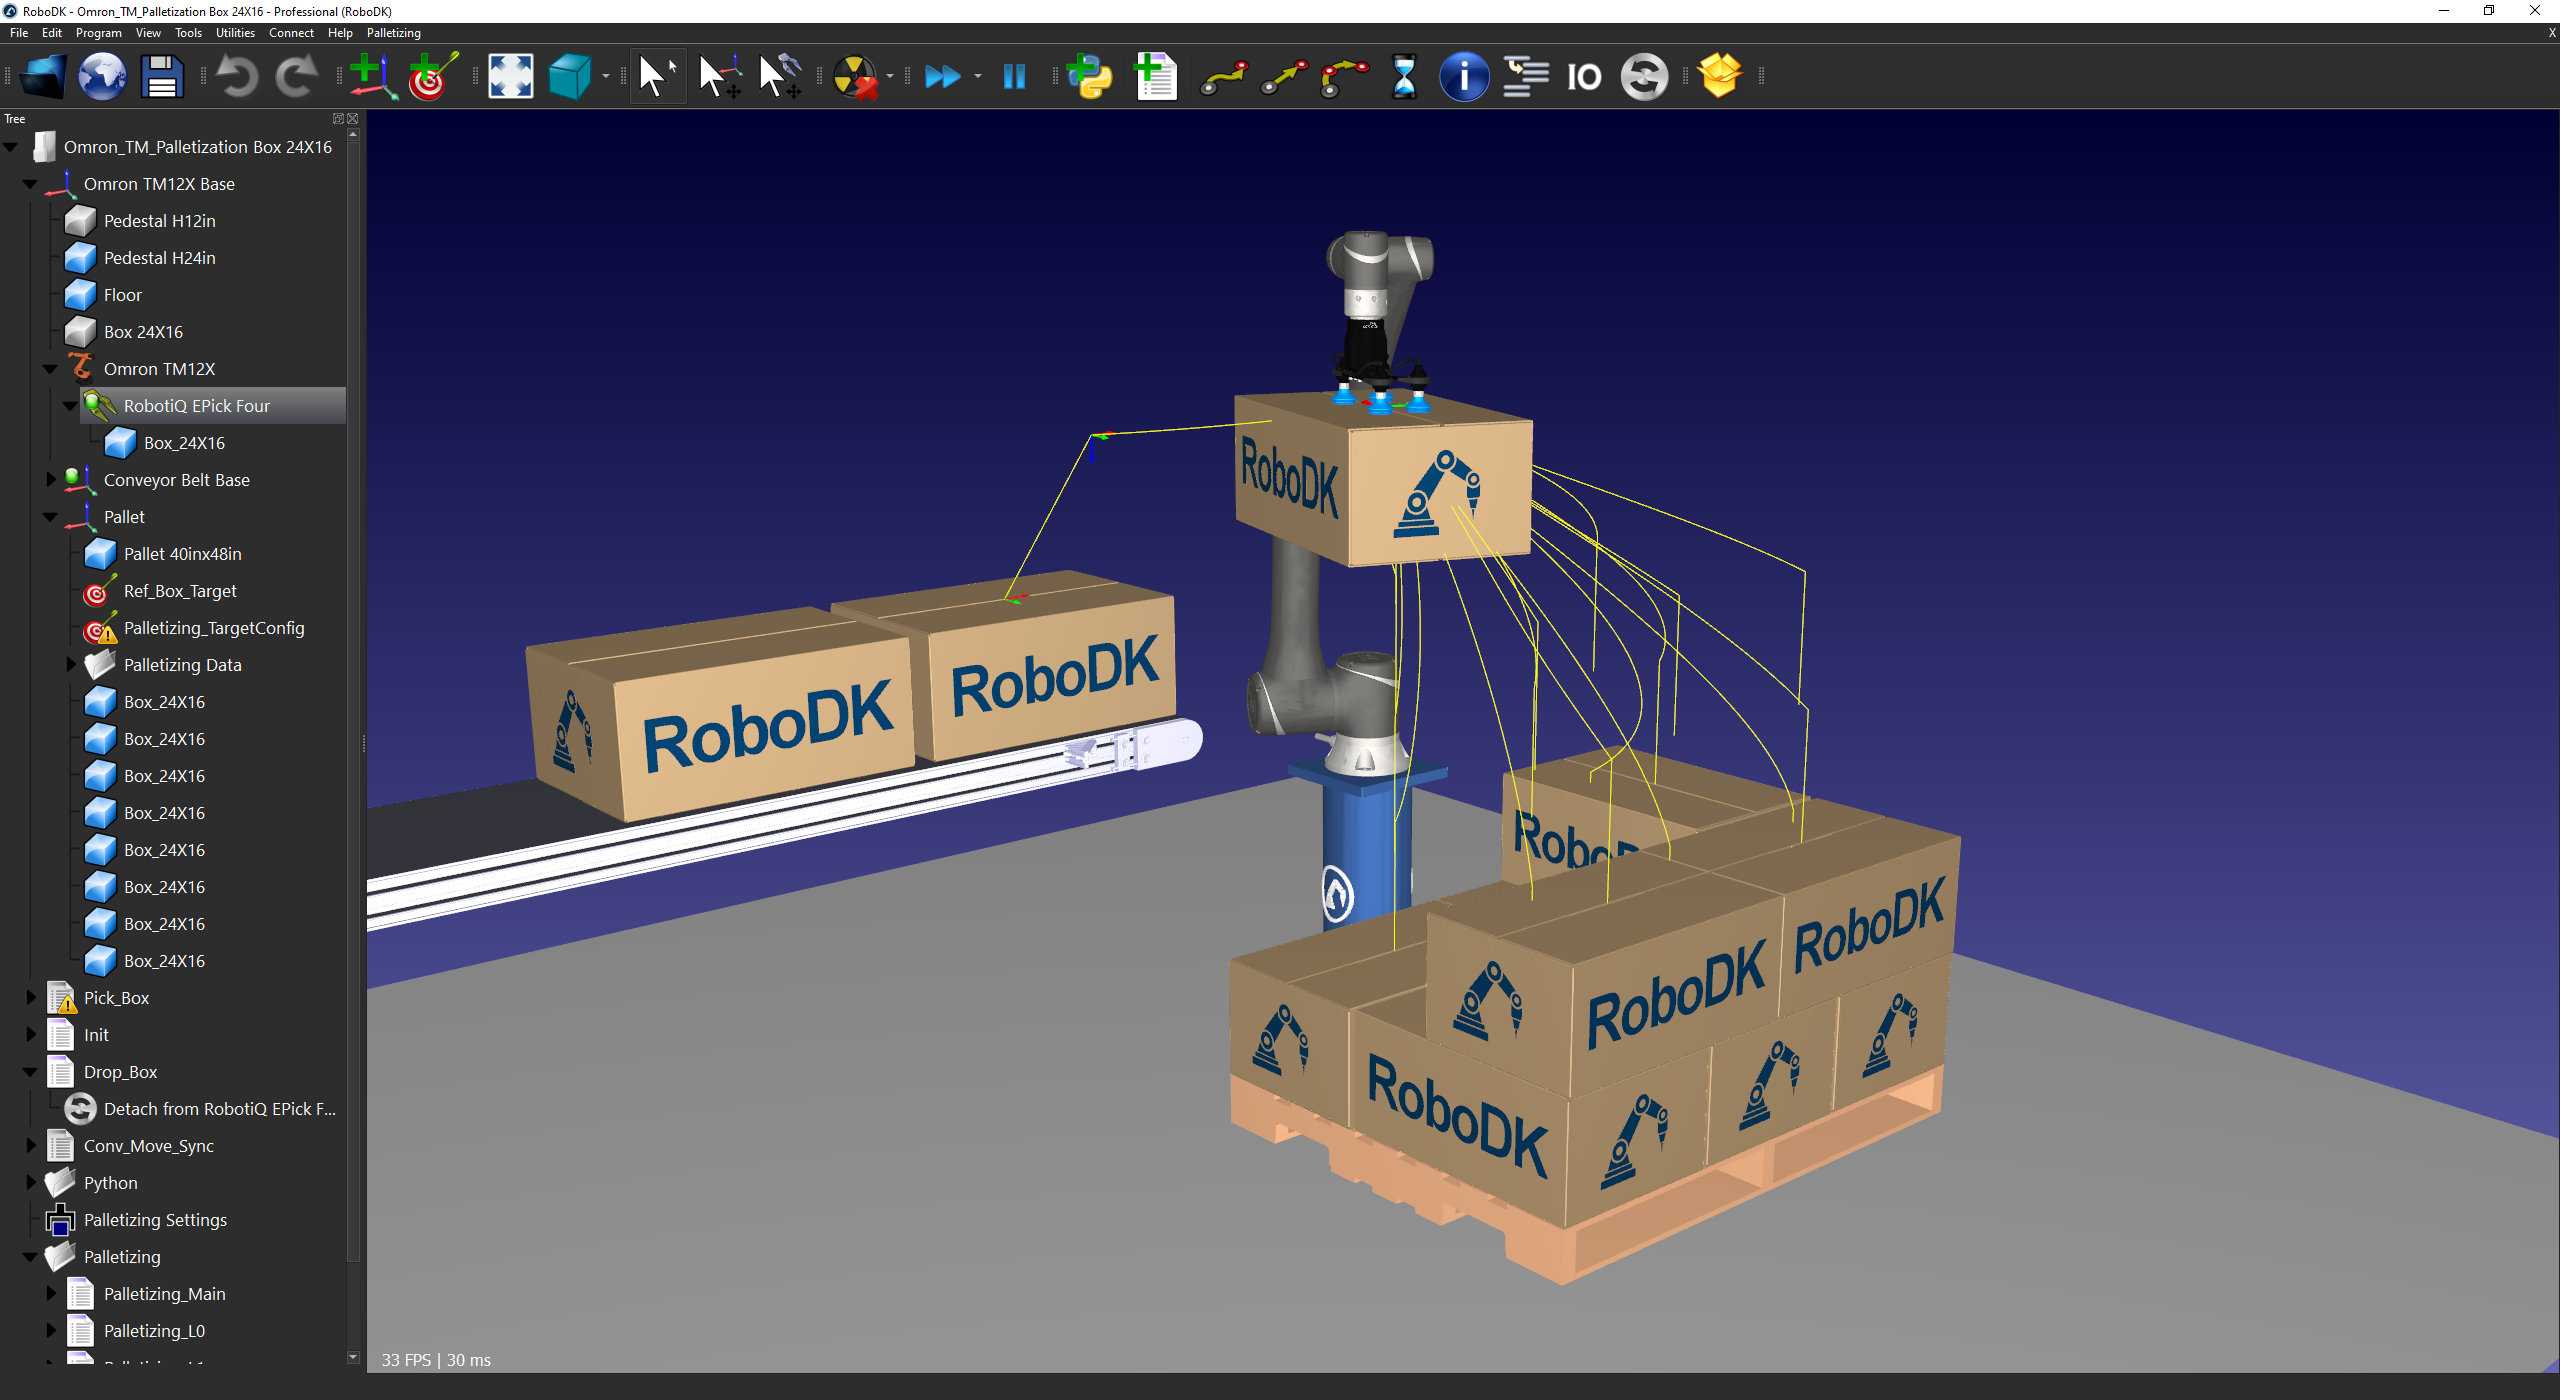Open the isometric view cube dropdown arrow
Image resolution: width=2560 pixels, height=1400 pixels.
[606, 77]
